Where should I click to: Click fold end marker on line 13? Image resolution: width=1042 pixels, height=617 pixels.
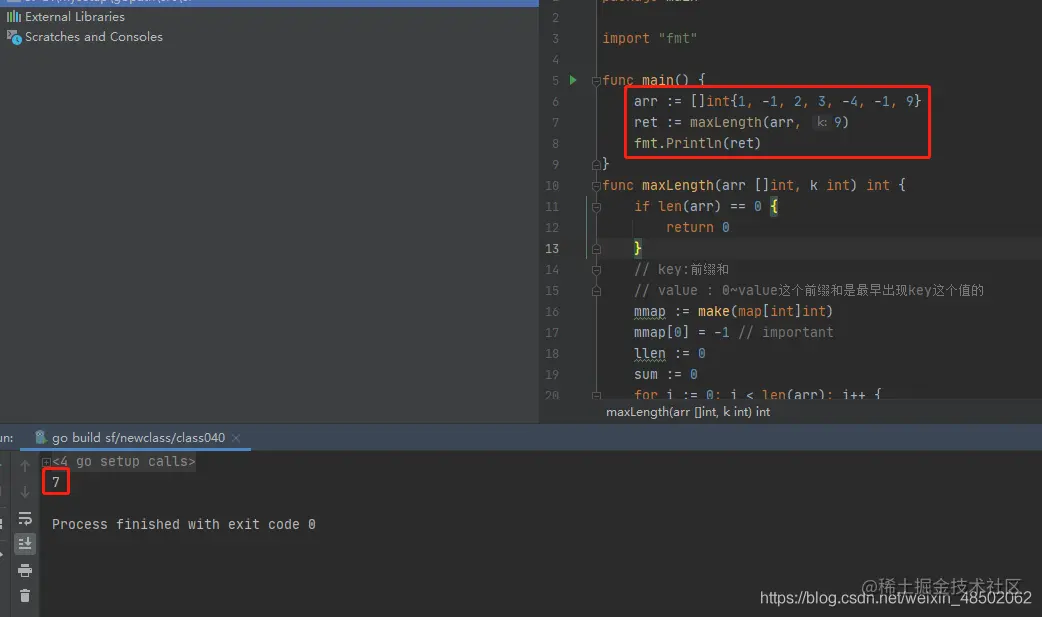pyautogui.click(x=596, y=249)
